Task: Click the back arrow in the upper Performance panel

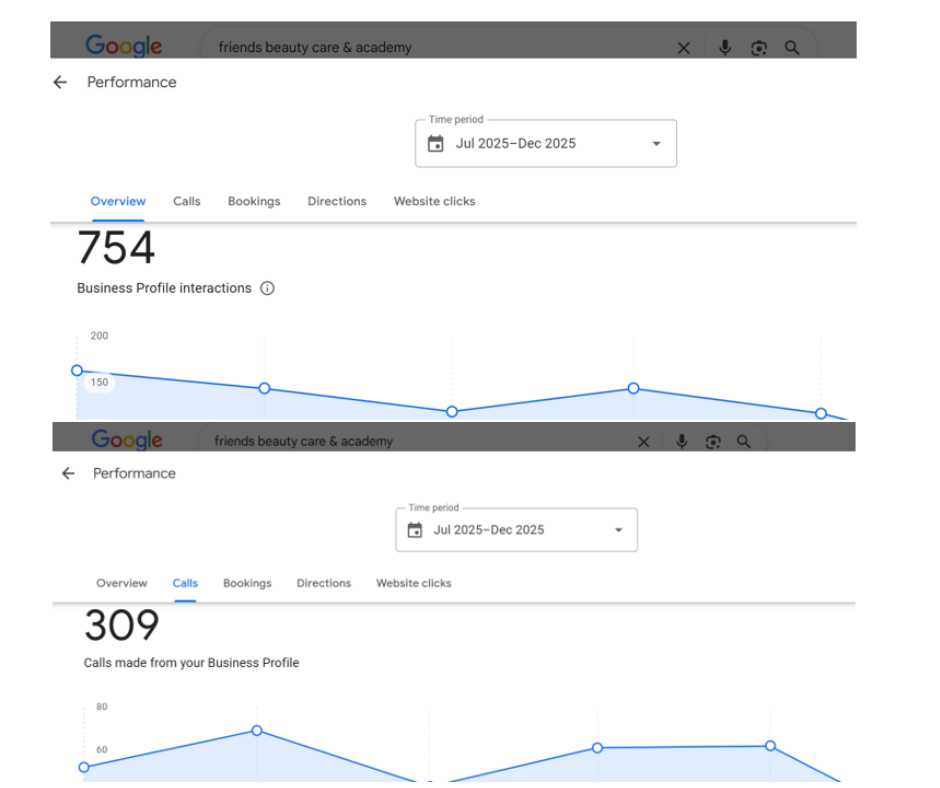Action: (60, 82)
